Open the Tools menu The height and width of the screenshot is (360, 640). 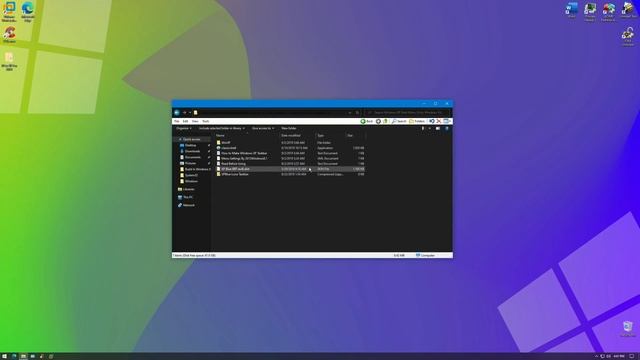[x=206, y=121]
